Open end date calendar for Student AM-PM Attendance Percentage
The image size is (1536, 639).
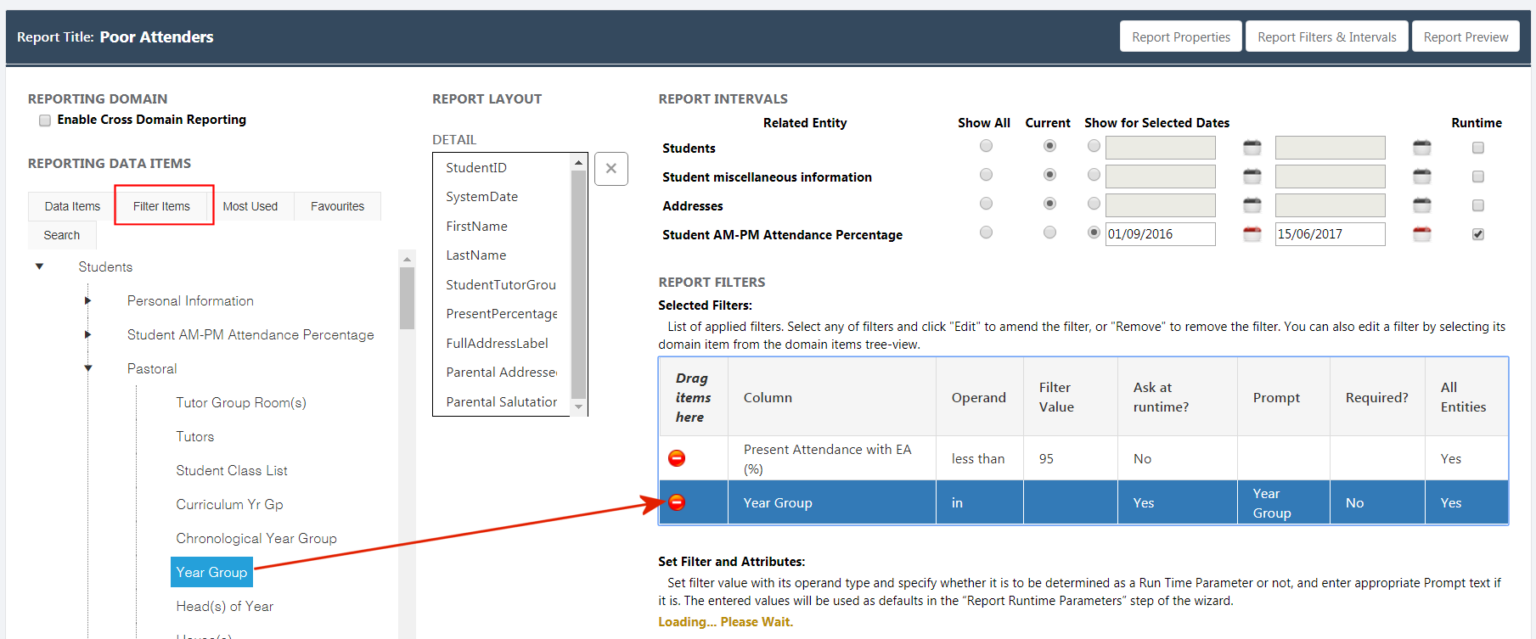point(1421,233)
